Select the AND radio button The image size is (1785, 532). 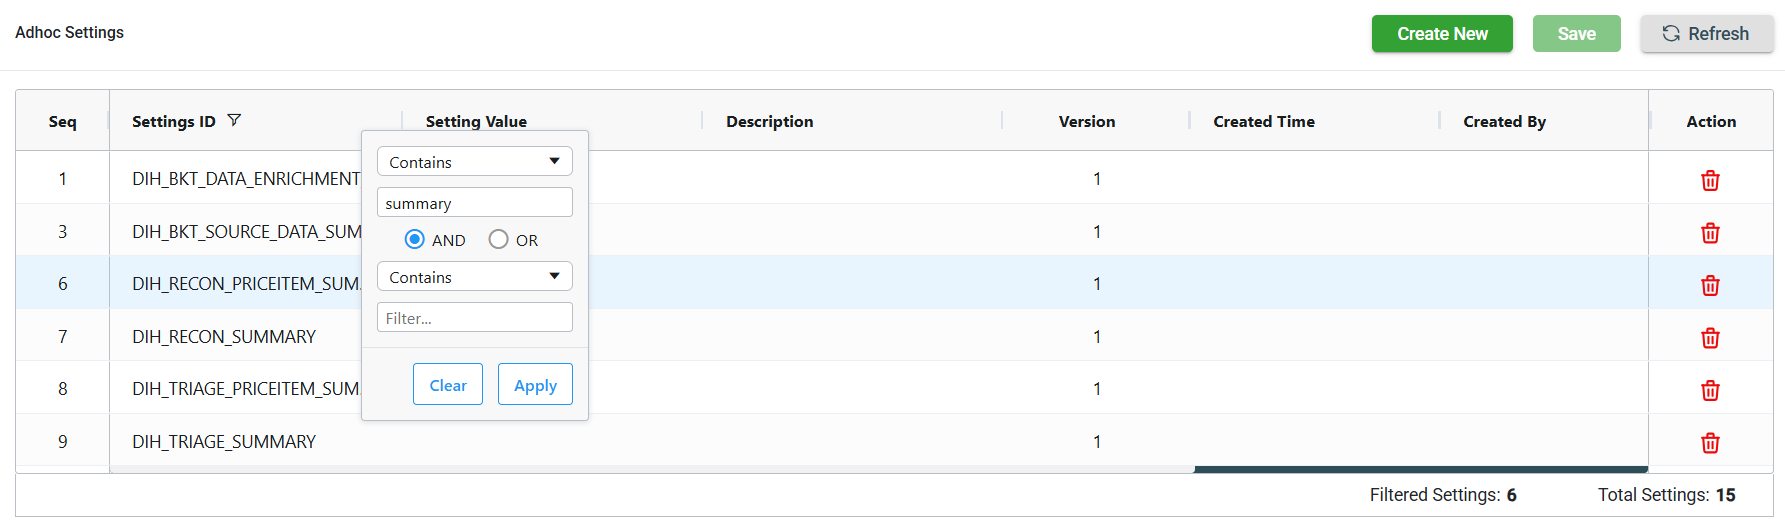[x=415, y=240]
